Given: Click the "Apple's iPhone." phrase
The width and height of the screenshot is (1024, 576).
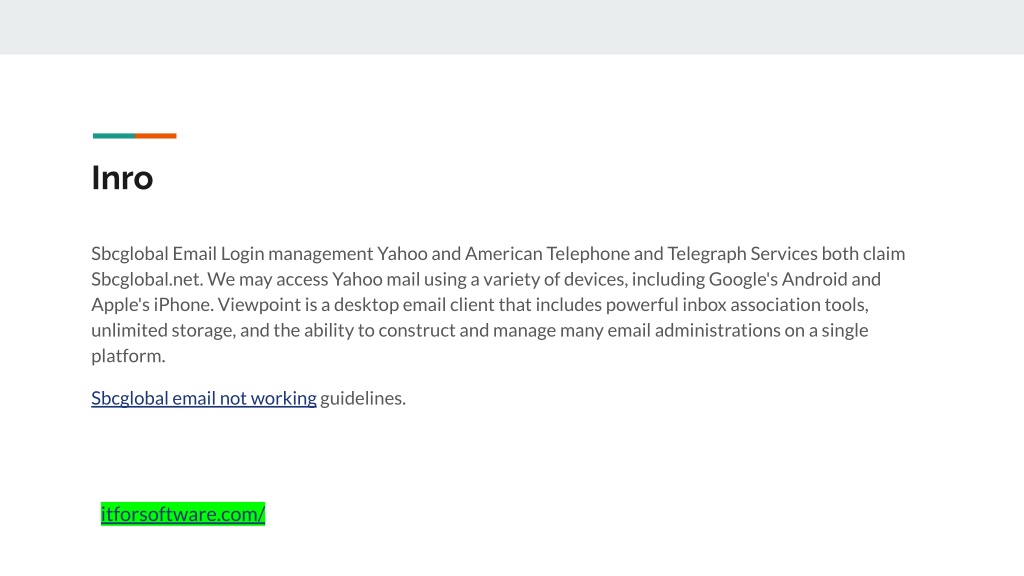Looking at the screenshot, I should (x=152, y=304).
